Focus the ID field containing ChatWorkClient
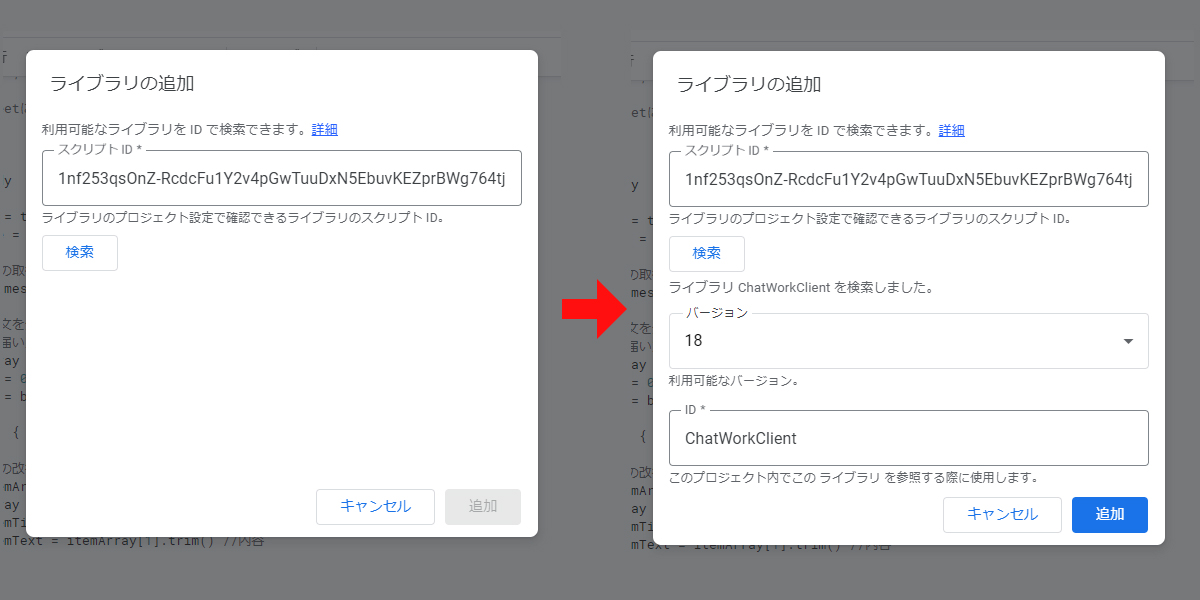The height and width of the screenshot is (600, 1200). pyautogui.click(x=909, y=438)
